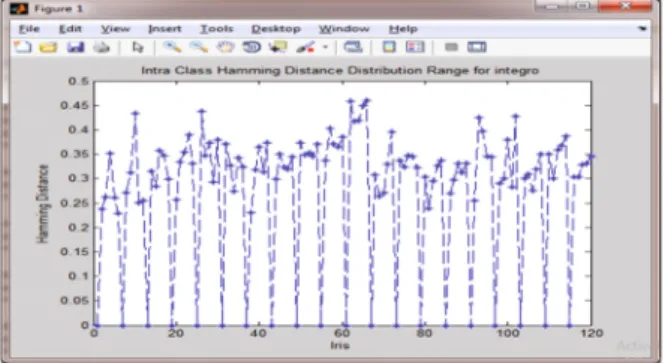This screenshot has height=363, width=665.
Task: Click the y-axis tick label 0.45
Action: (74, 106)
